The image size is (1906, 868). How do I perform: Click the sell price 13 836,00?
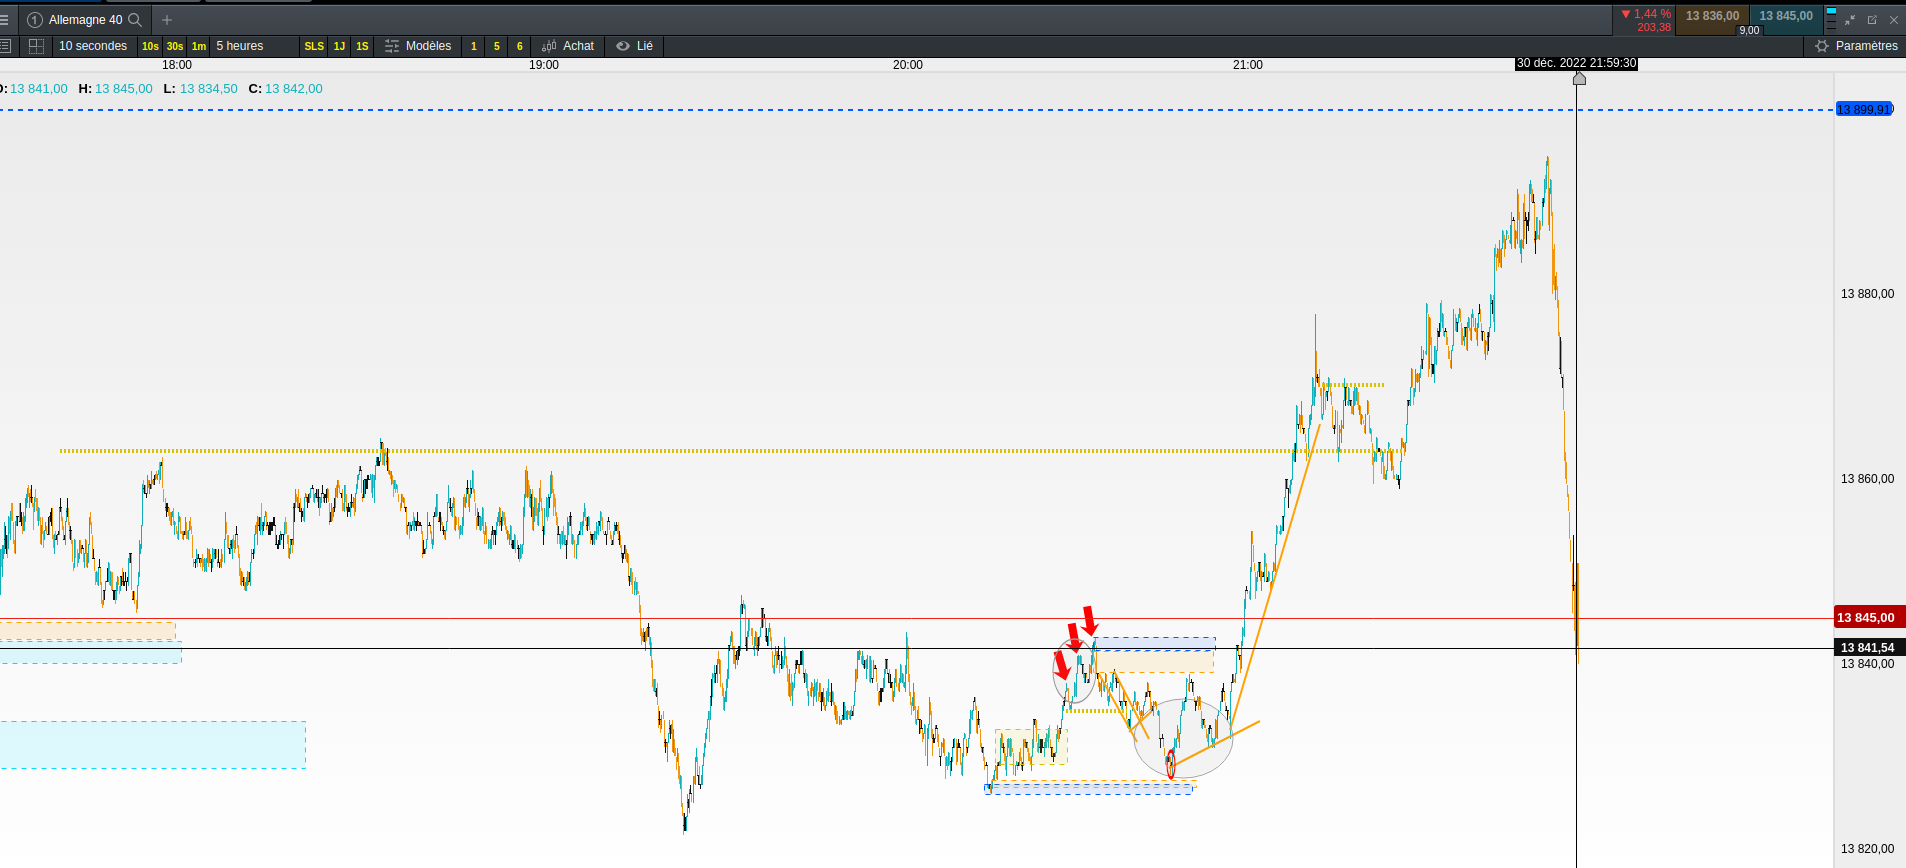pos(1712,16)
